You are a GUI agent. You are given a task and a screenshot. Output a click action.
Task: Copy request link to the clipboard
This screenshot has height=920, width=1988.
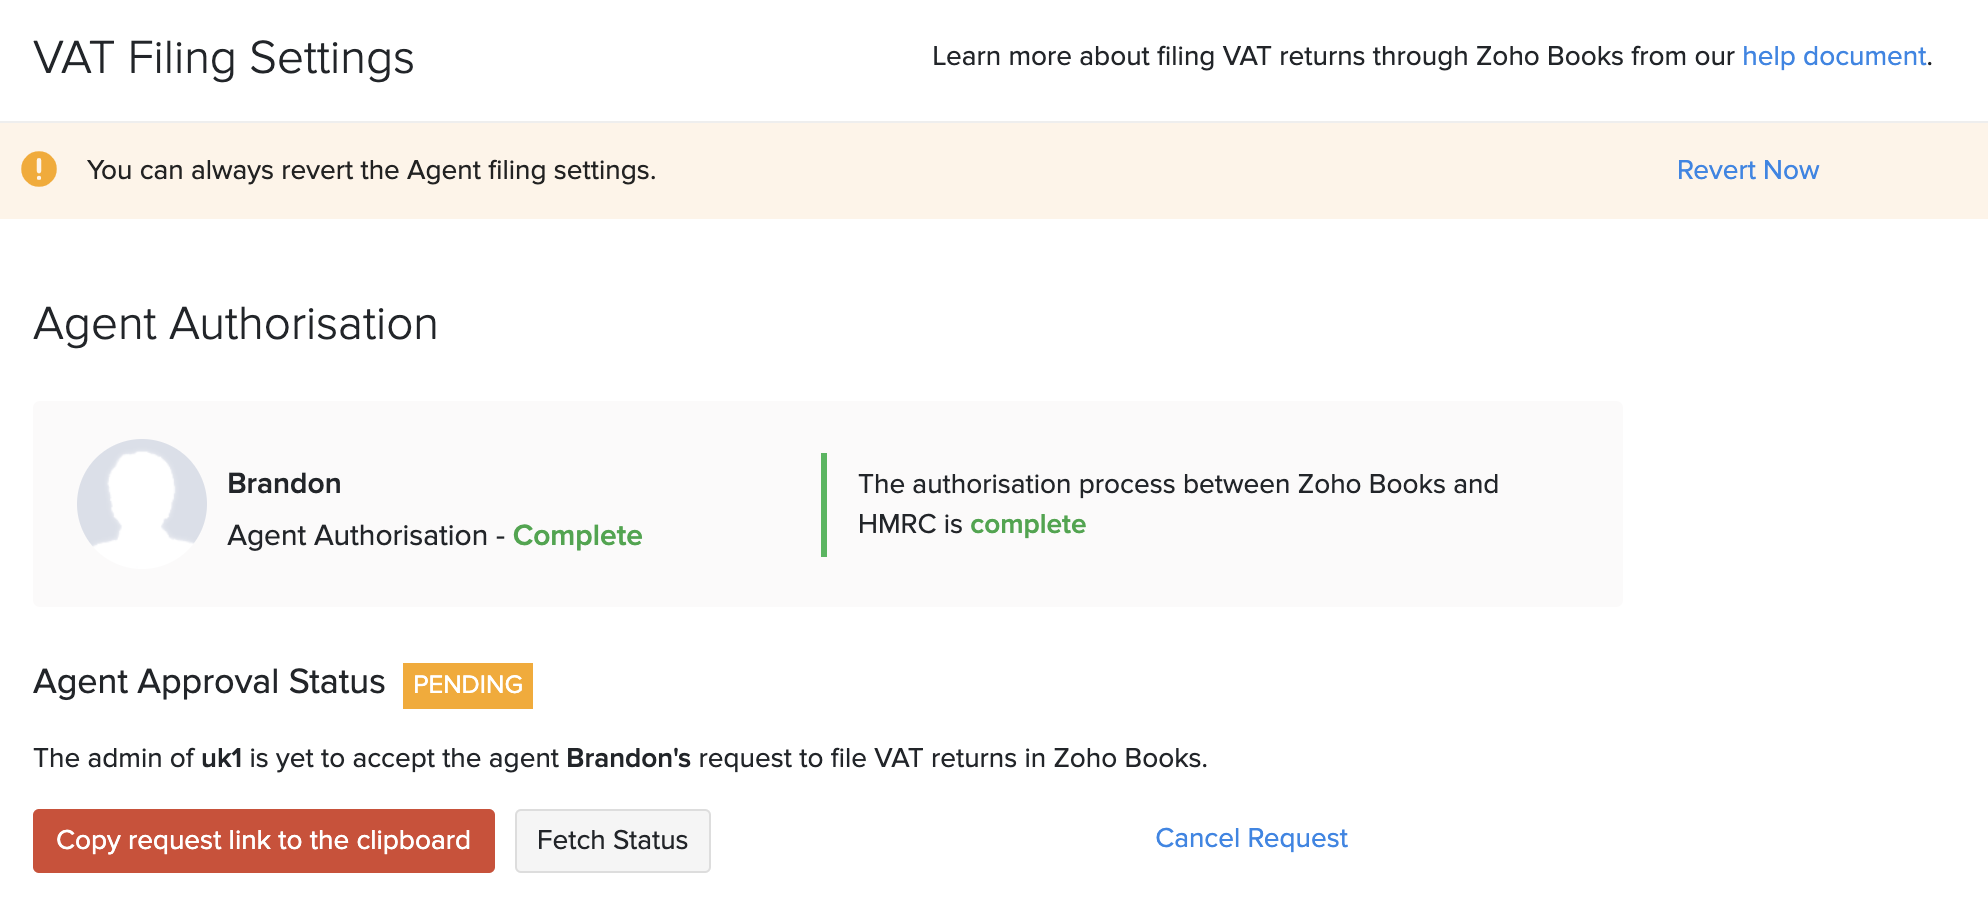pyautogui.click(x=264, y=840)
